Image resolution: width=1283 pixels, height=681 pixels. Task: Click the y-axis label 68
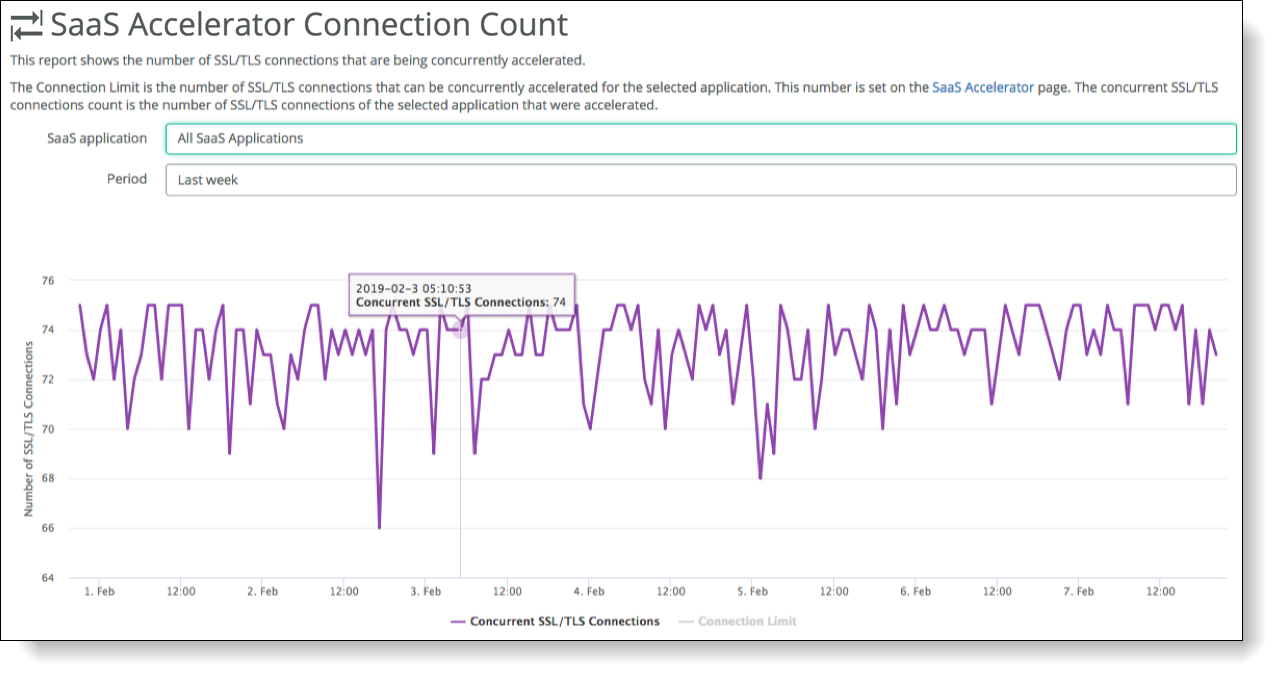click(48, 479)
